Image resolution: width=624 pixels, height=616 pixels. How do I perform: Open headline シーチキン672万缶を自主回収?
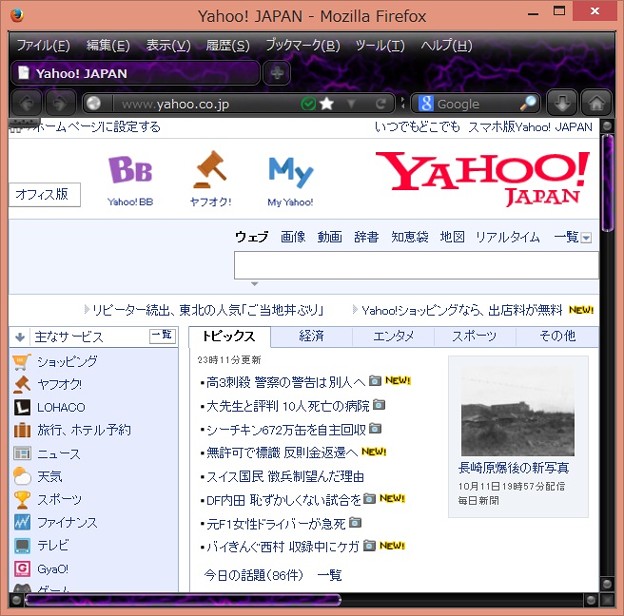tap(286, 430)
